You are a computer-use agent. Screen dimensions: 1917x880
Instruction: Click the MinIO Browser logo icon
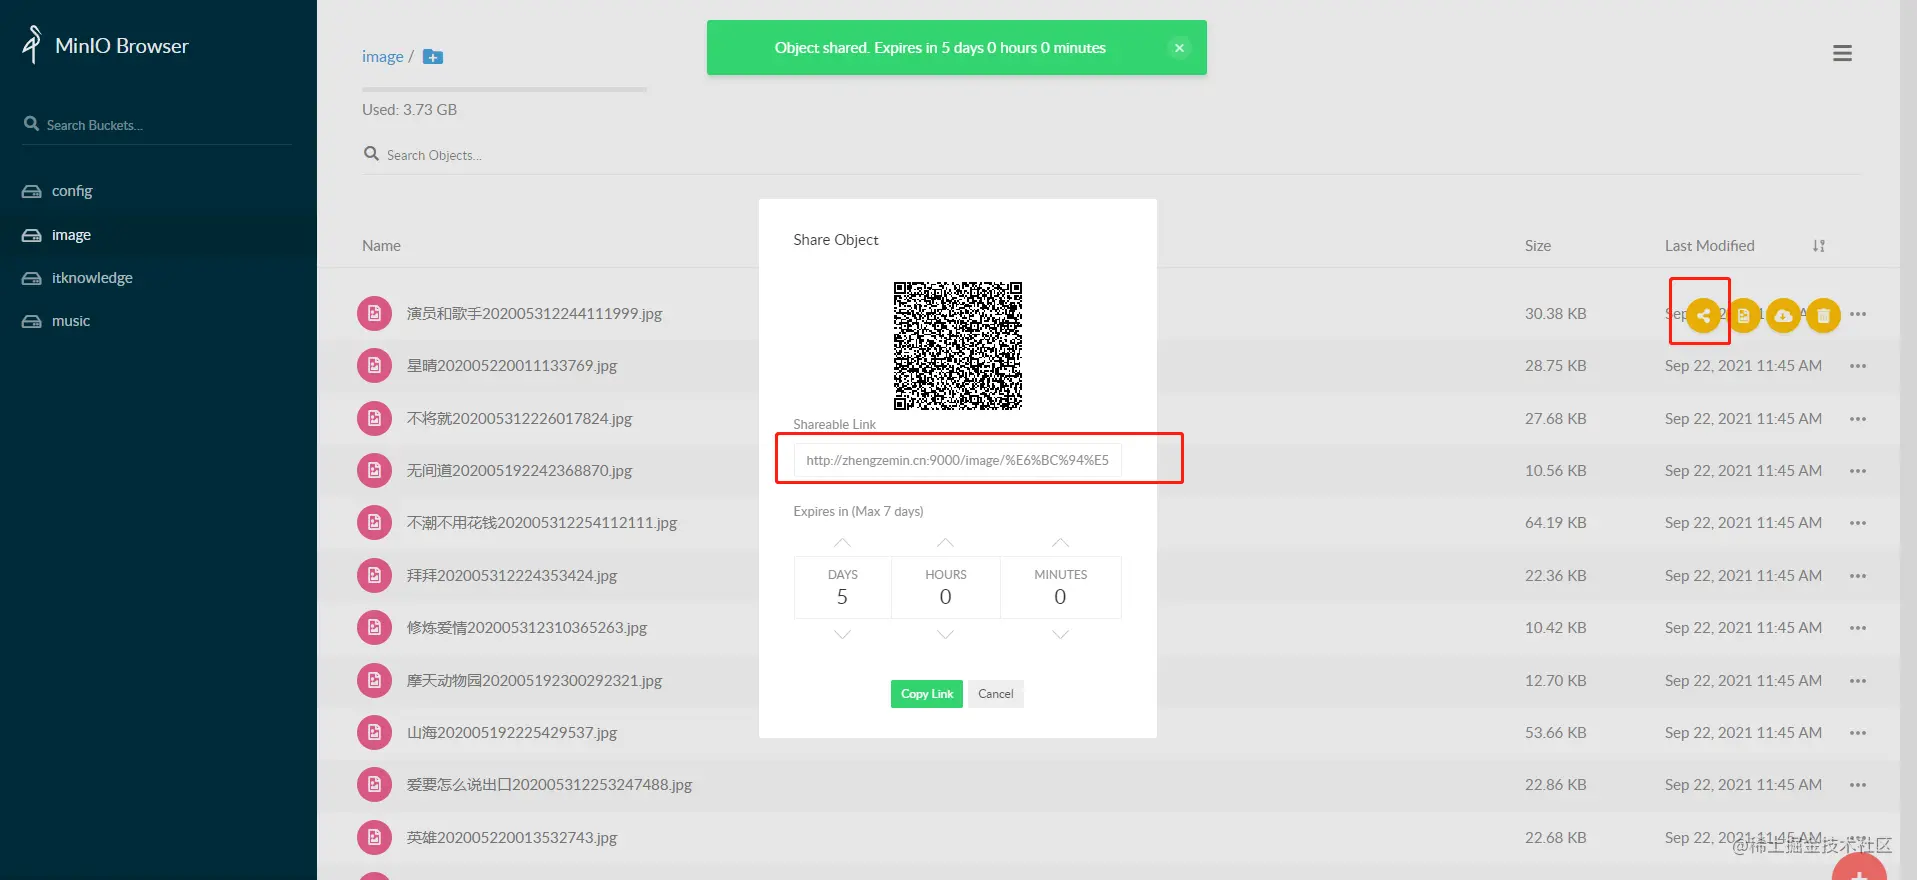32,44
